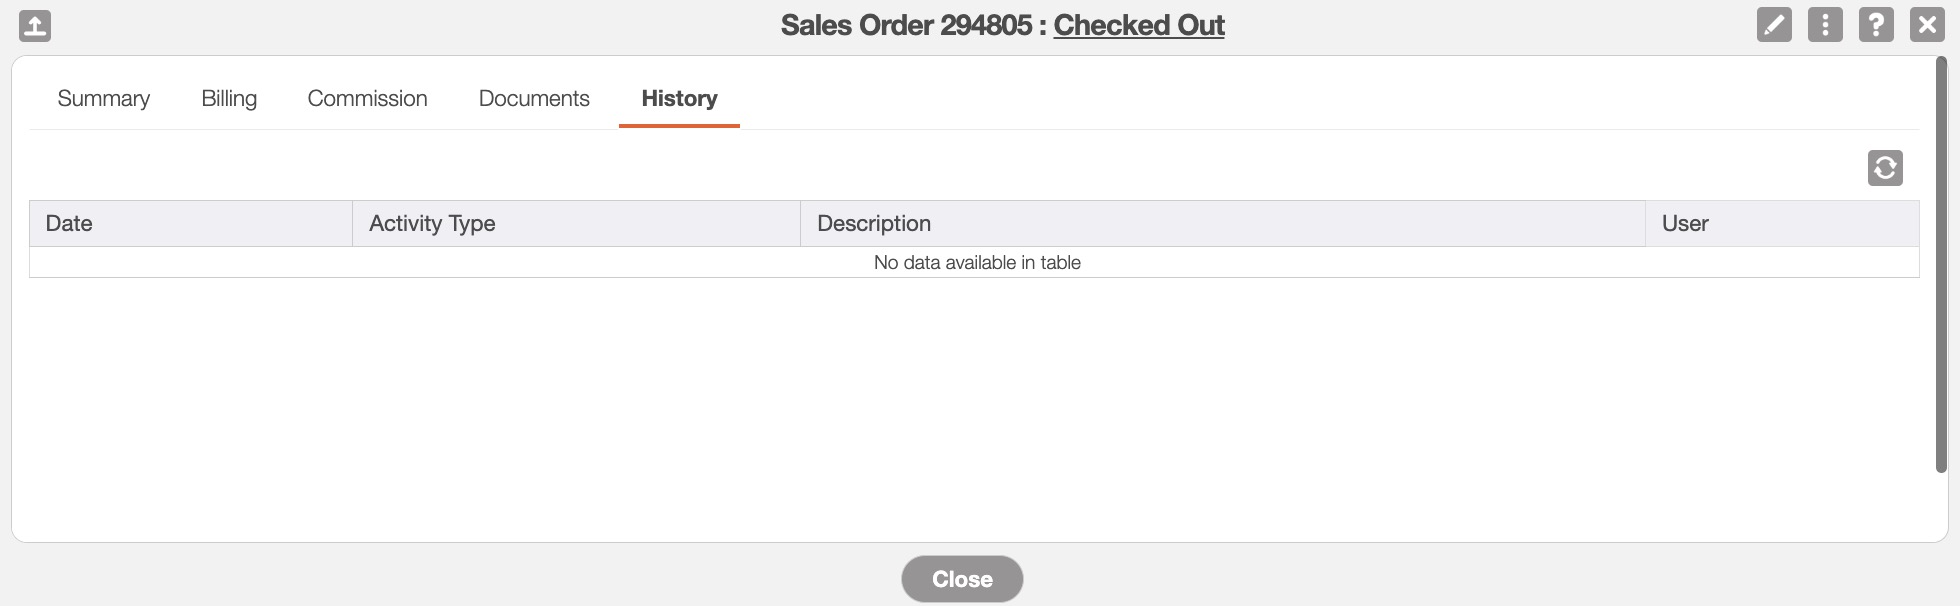
Task: Click the pencil edit icon
Action: coord(1774,25)
